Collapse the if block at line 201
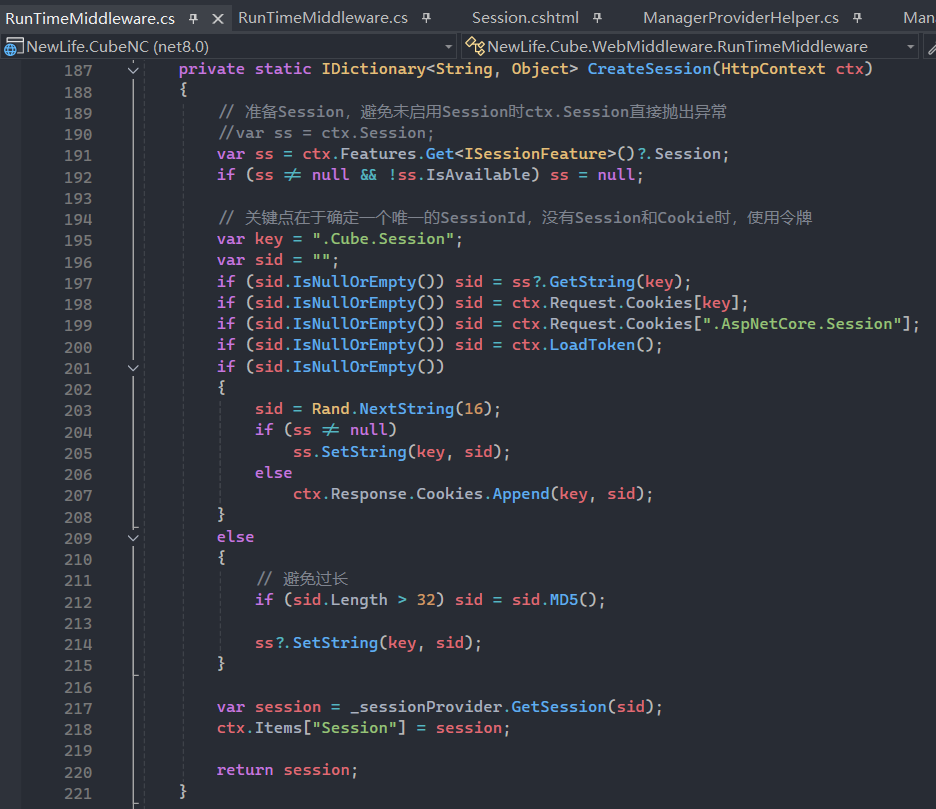Image resolution: width=936 pixels, height=809 pixels. click(134, 367)
